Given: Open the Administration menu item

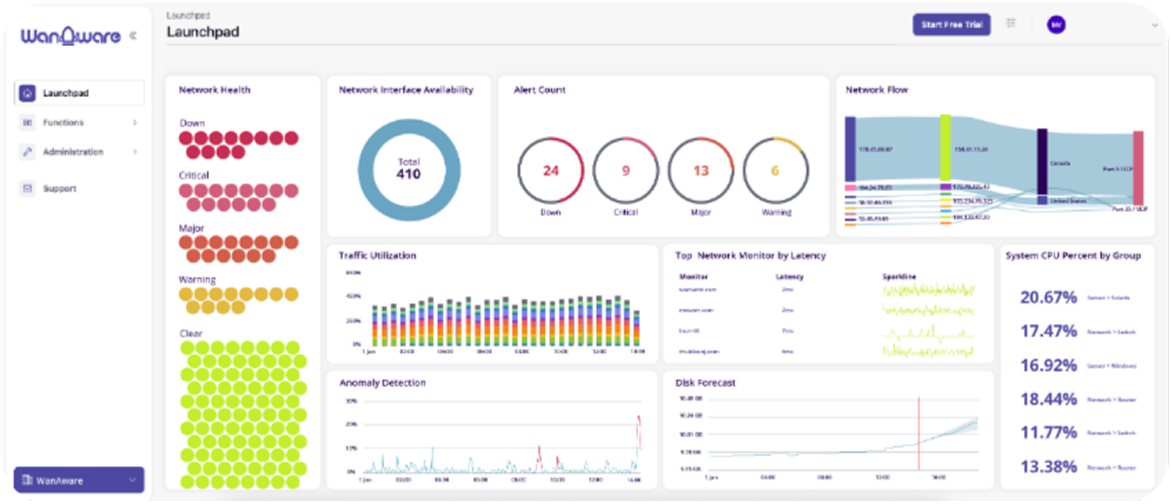Looking at the screenshot, I should pos(78,152).
